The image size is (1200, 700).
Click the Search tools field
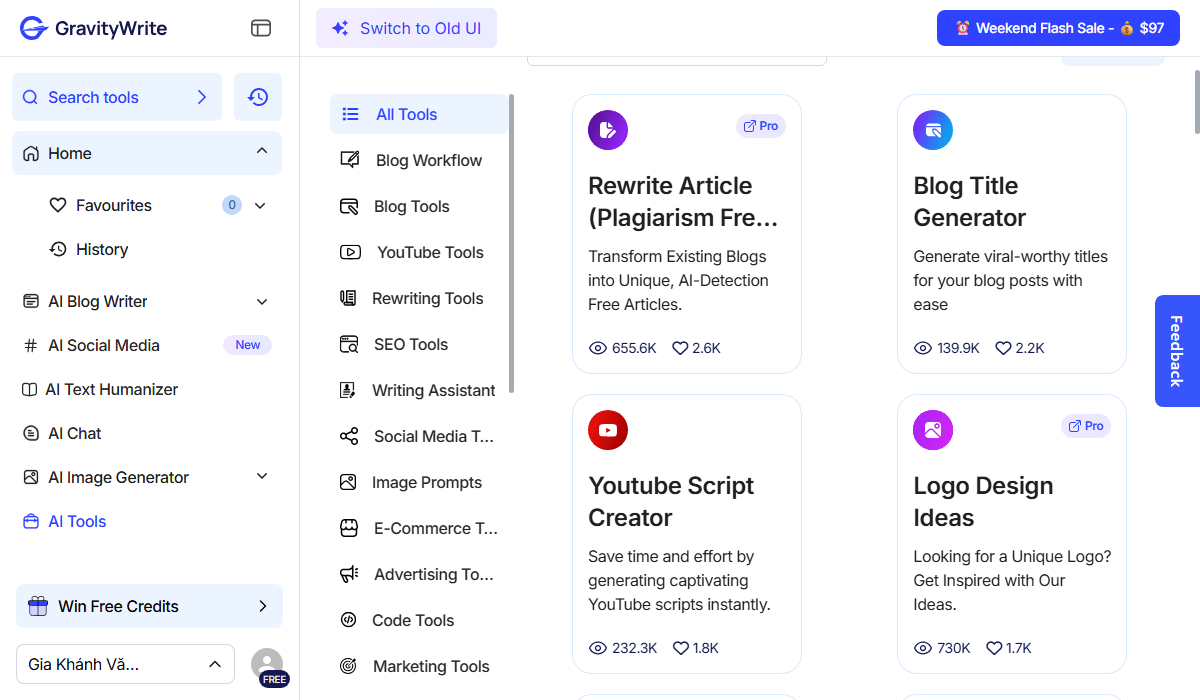pos(117,97)
